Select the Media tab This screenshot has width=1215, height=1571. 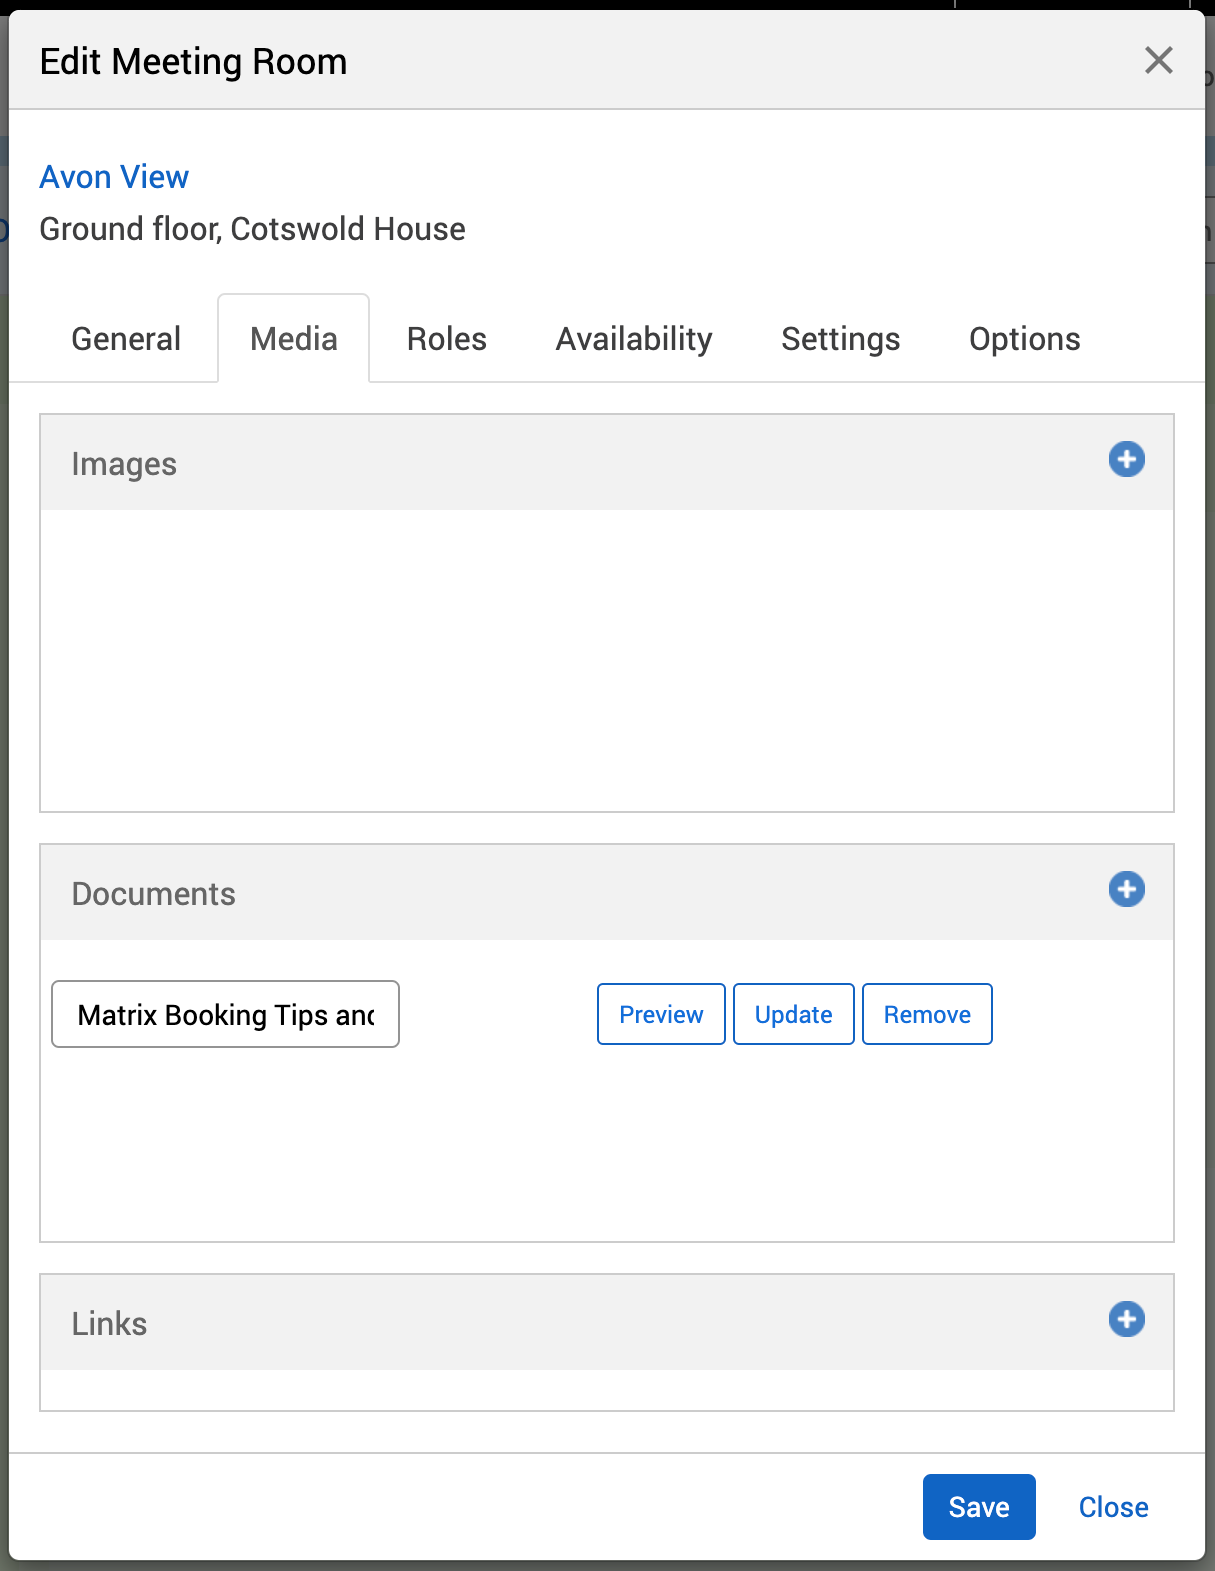coord(294,339)
